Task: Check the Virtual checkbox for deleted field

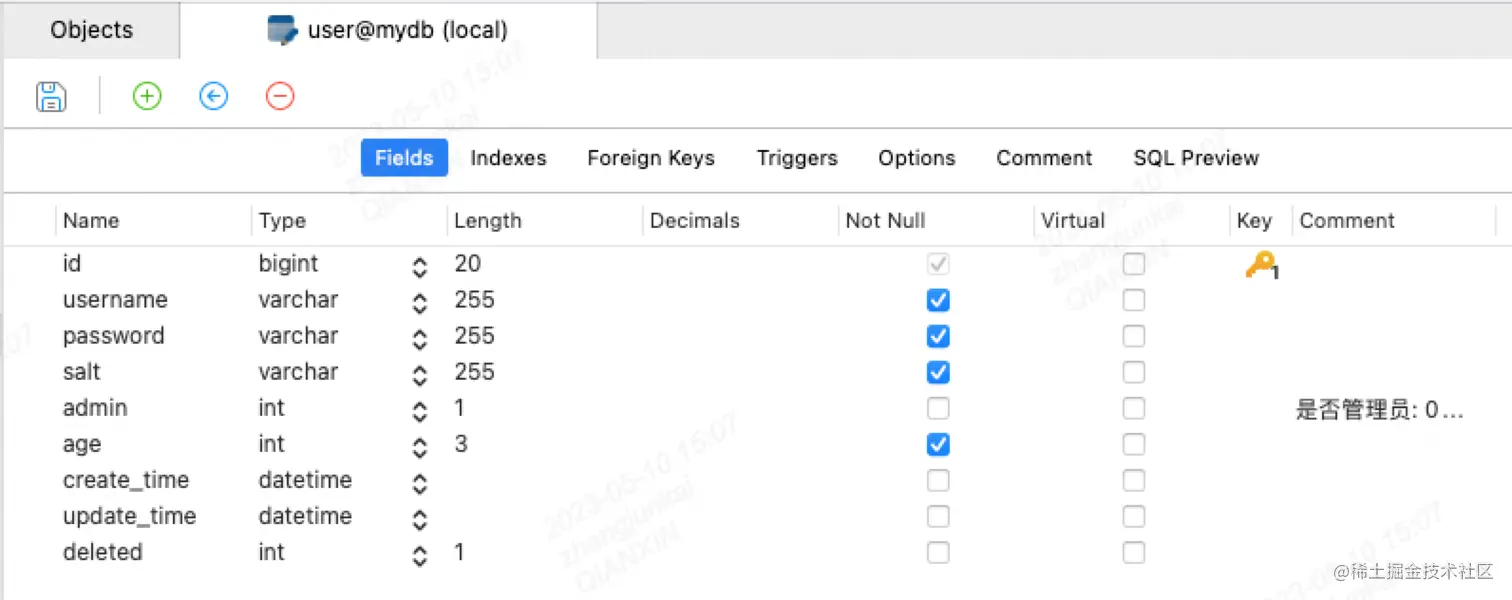Action: tap(1133, 552)
